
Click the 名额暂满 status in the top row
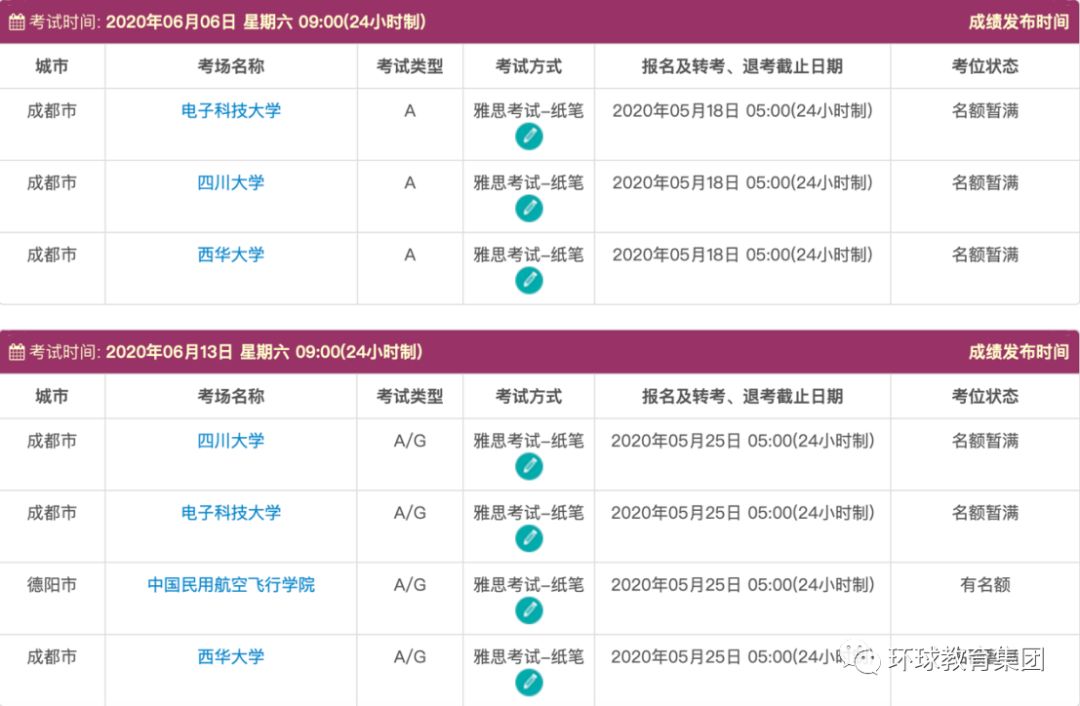click(985, 111)
